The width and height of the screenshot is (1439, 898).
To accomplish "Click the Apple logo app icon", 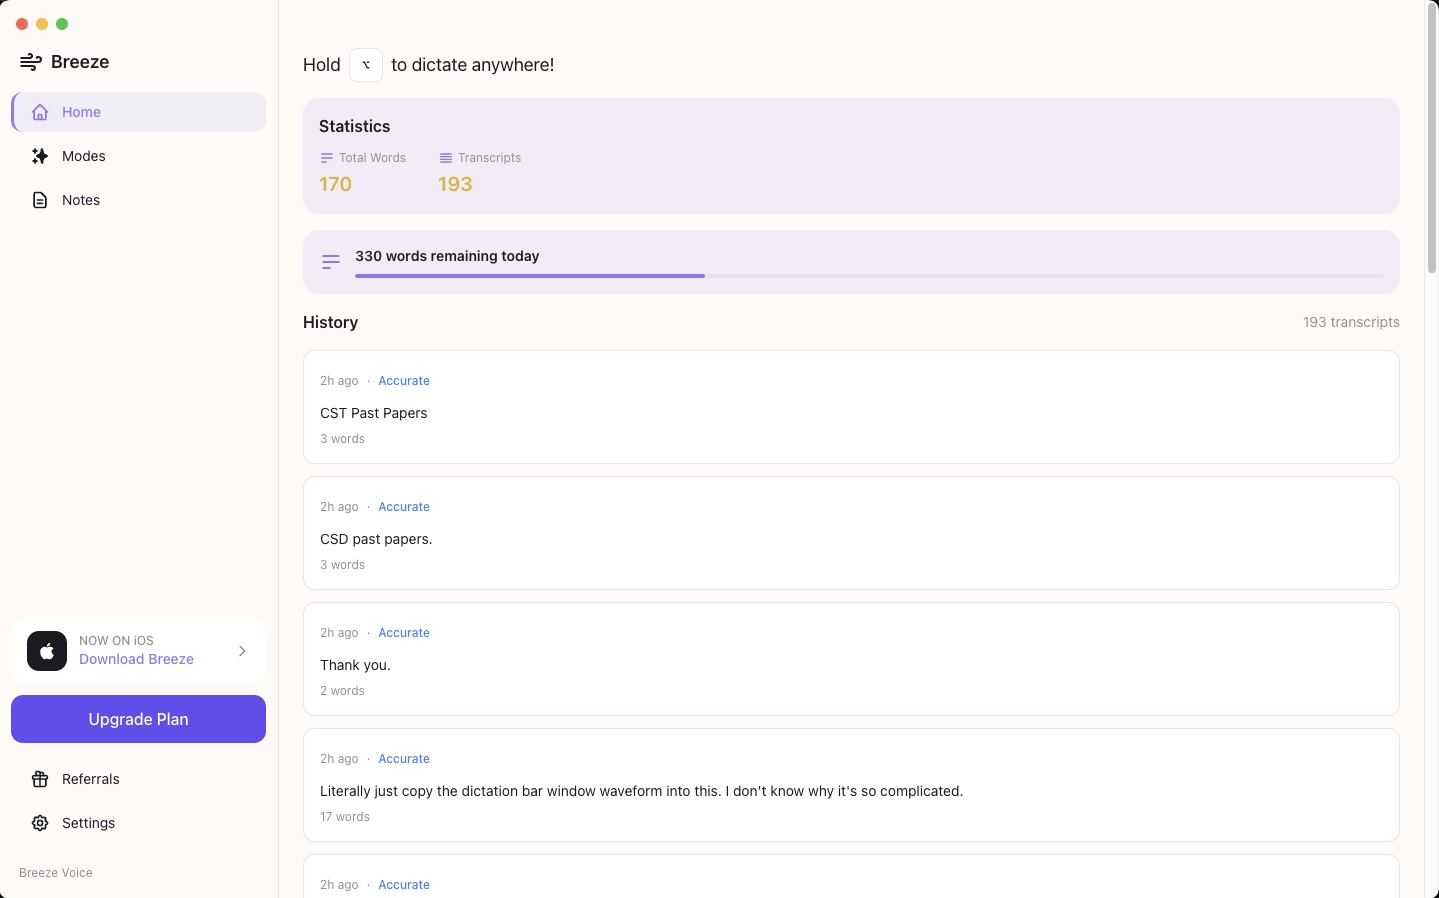I will (47, 651).
